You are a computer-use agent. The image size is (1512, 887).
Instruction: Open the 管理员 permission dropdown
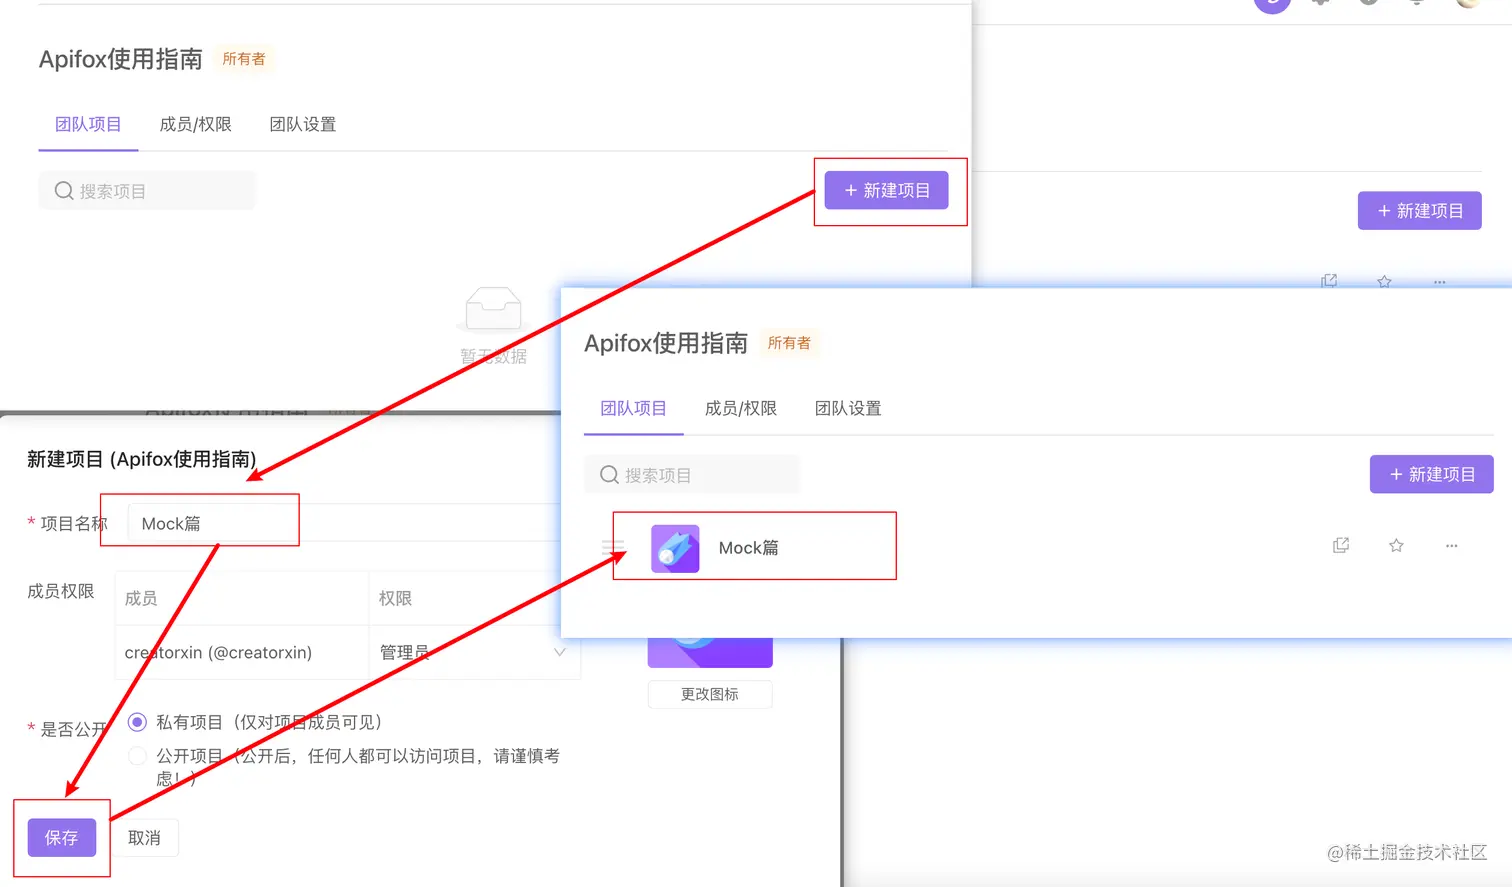[474, 652]
